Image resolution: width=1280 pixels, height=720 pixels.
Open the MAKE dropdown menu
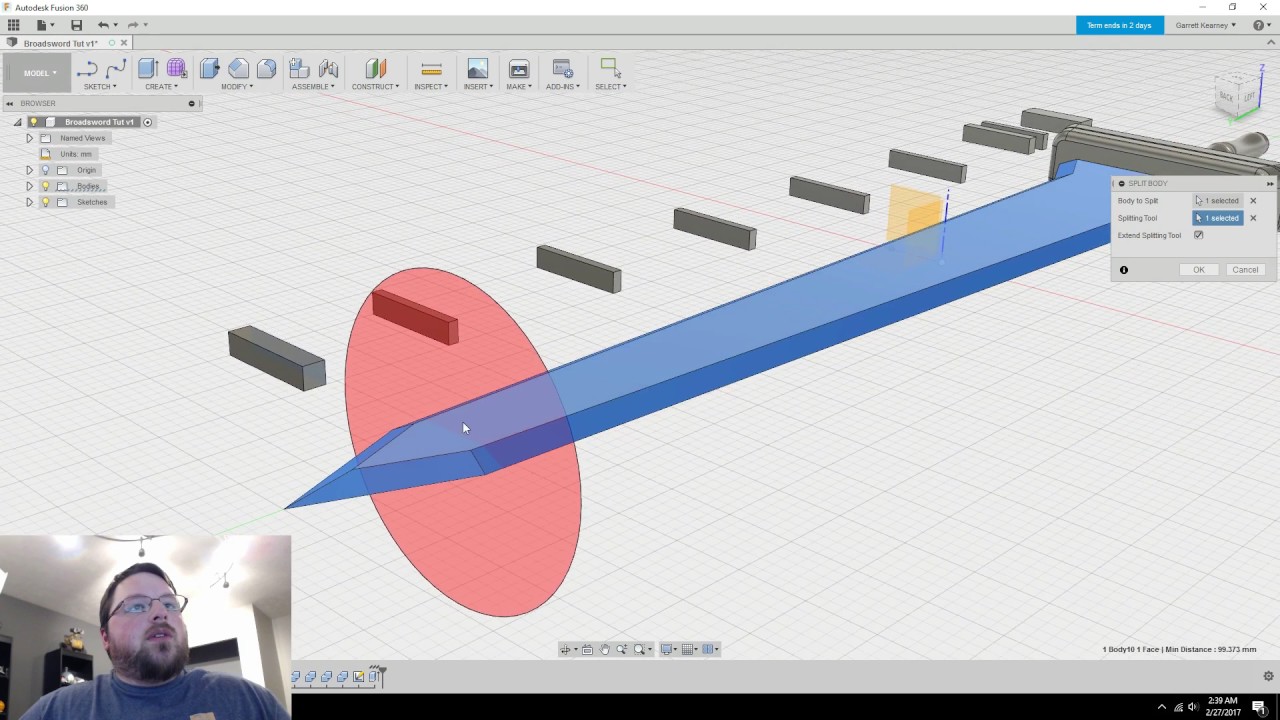click(518, 86)
